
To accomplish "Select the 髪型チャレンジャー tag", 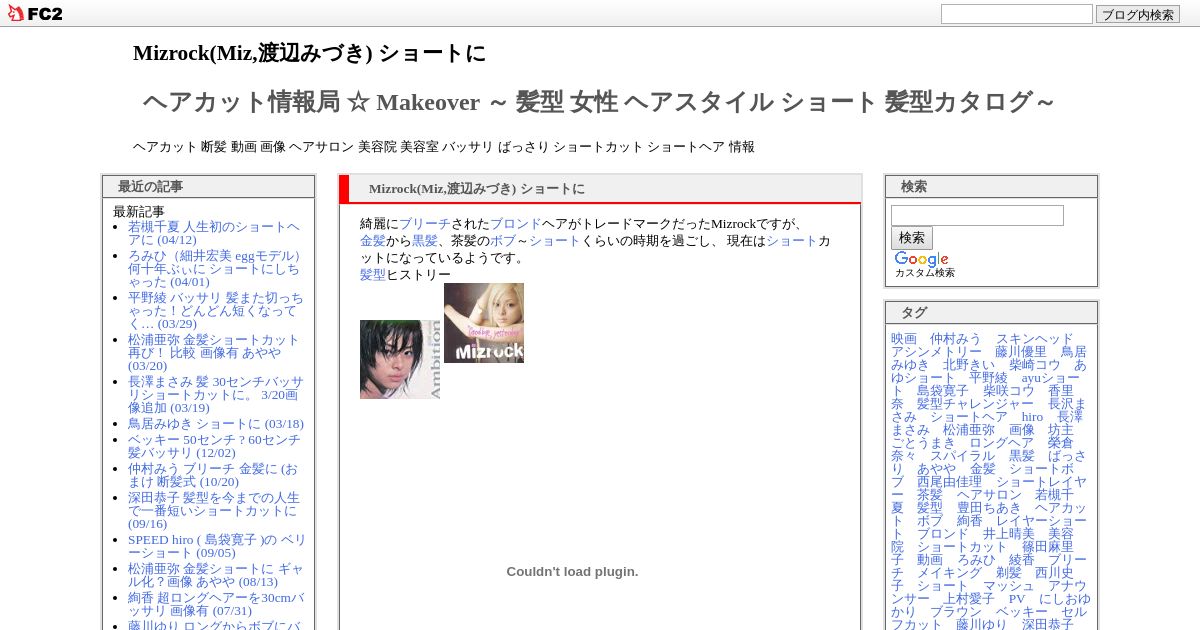I will [x=975, y=404].
